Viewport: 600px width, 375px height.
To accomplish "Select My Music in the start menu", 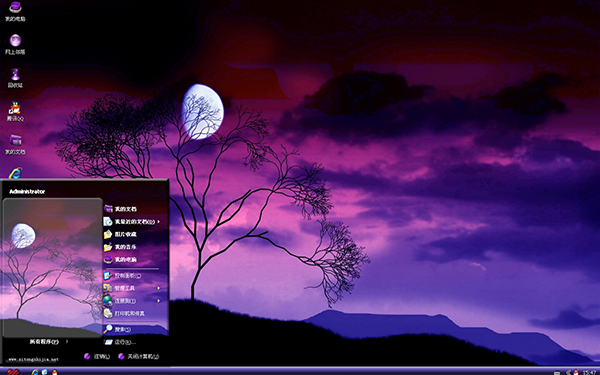I will [131, 247].
